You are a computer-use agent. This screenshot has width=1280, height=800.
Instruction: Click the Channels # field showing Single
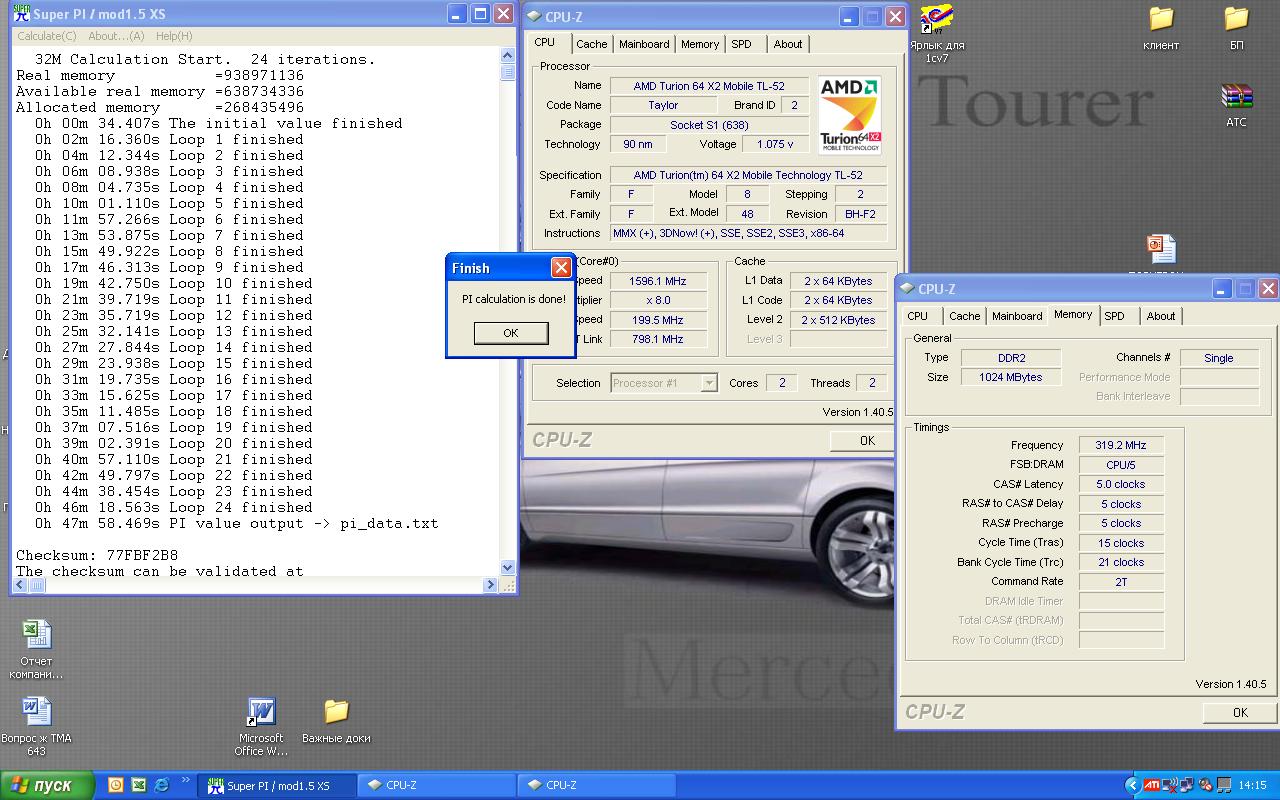(1218, 358)
